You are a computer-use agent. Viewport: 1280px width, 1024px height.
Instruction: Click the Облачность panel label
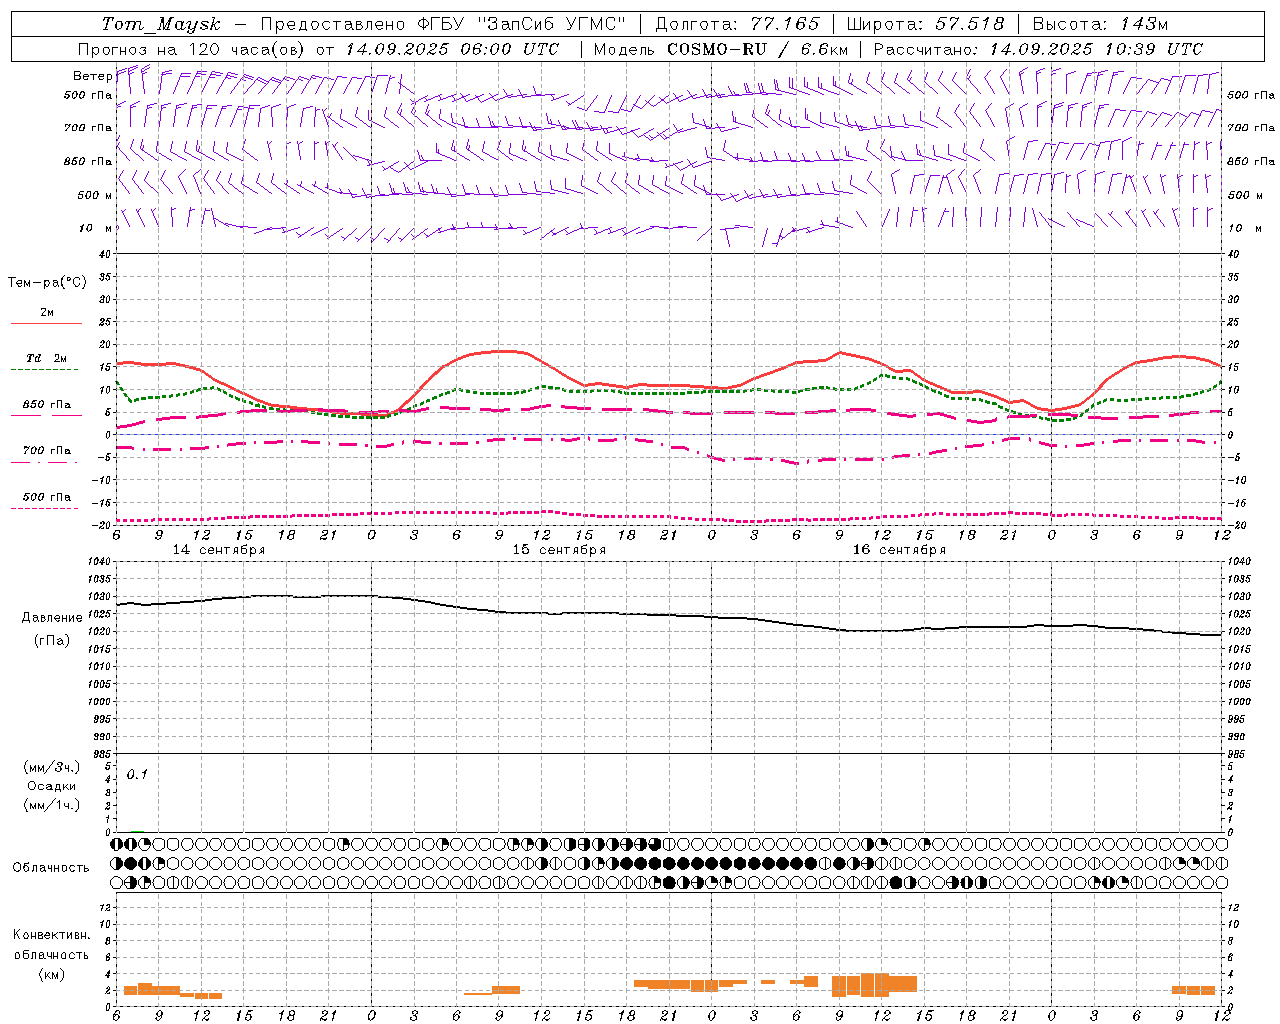(51, 868)
